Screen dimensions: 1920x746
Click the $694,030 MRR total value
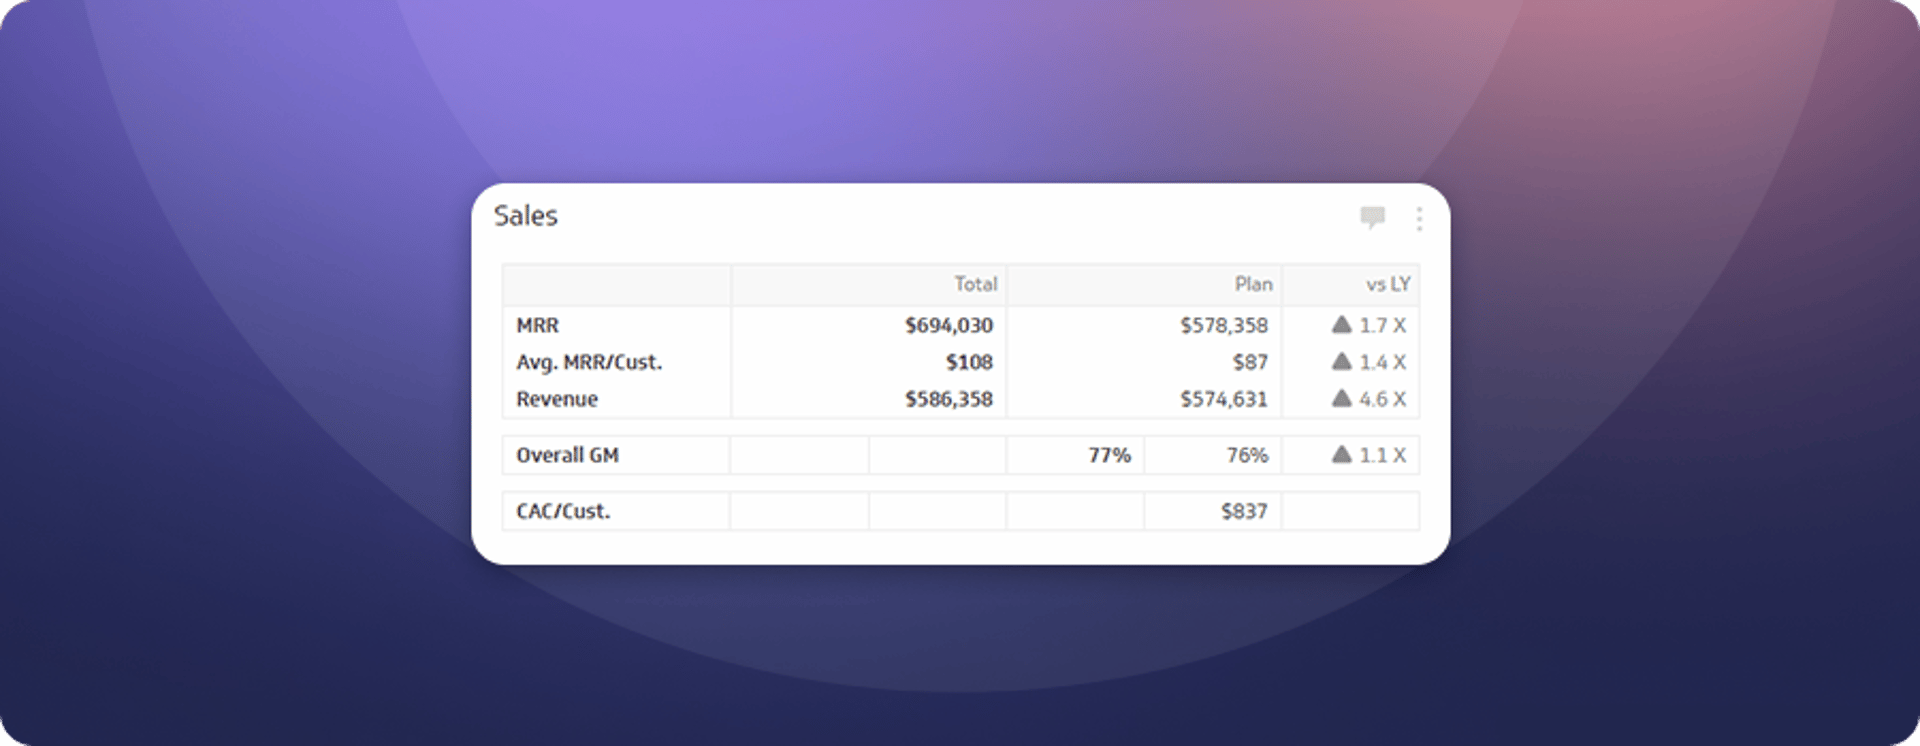tap(948, 324)
